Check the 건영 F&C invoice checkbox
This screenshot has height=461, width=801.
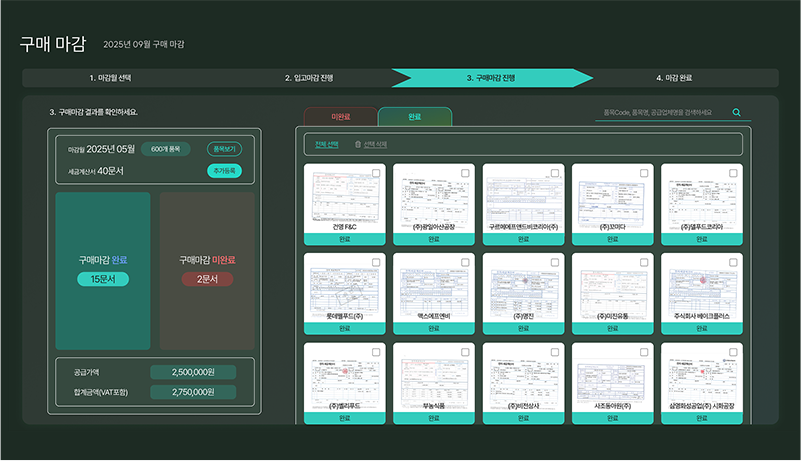point(376,174)
